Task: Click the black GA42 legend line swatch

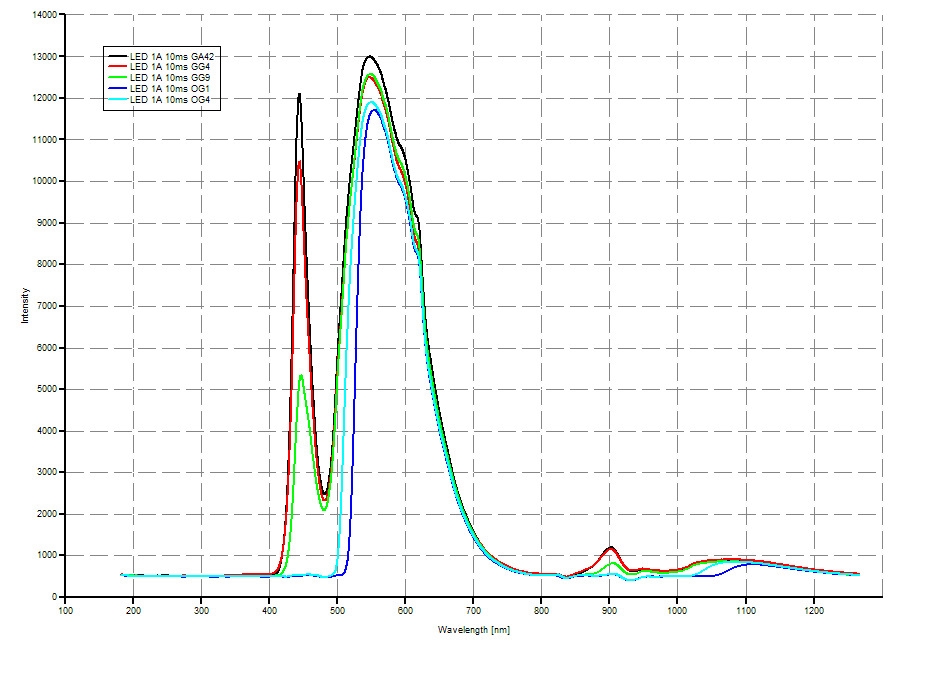Action: coord(119,57)
